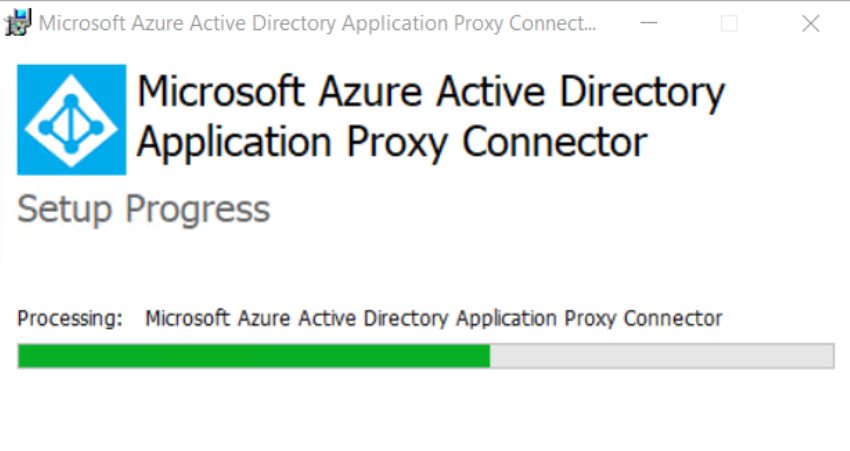
Task: Minimize the connector setup window
Action: [648, 23]
